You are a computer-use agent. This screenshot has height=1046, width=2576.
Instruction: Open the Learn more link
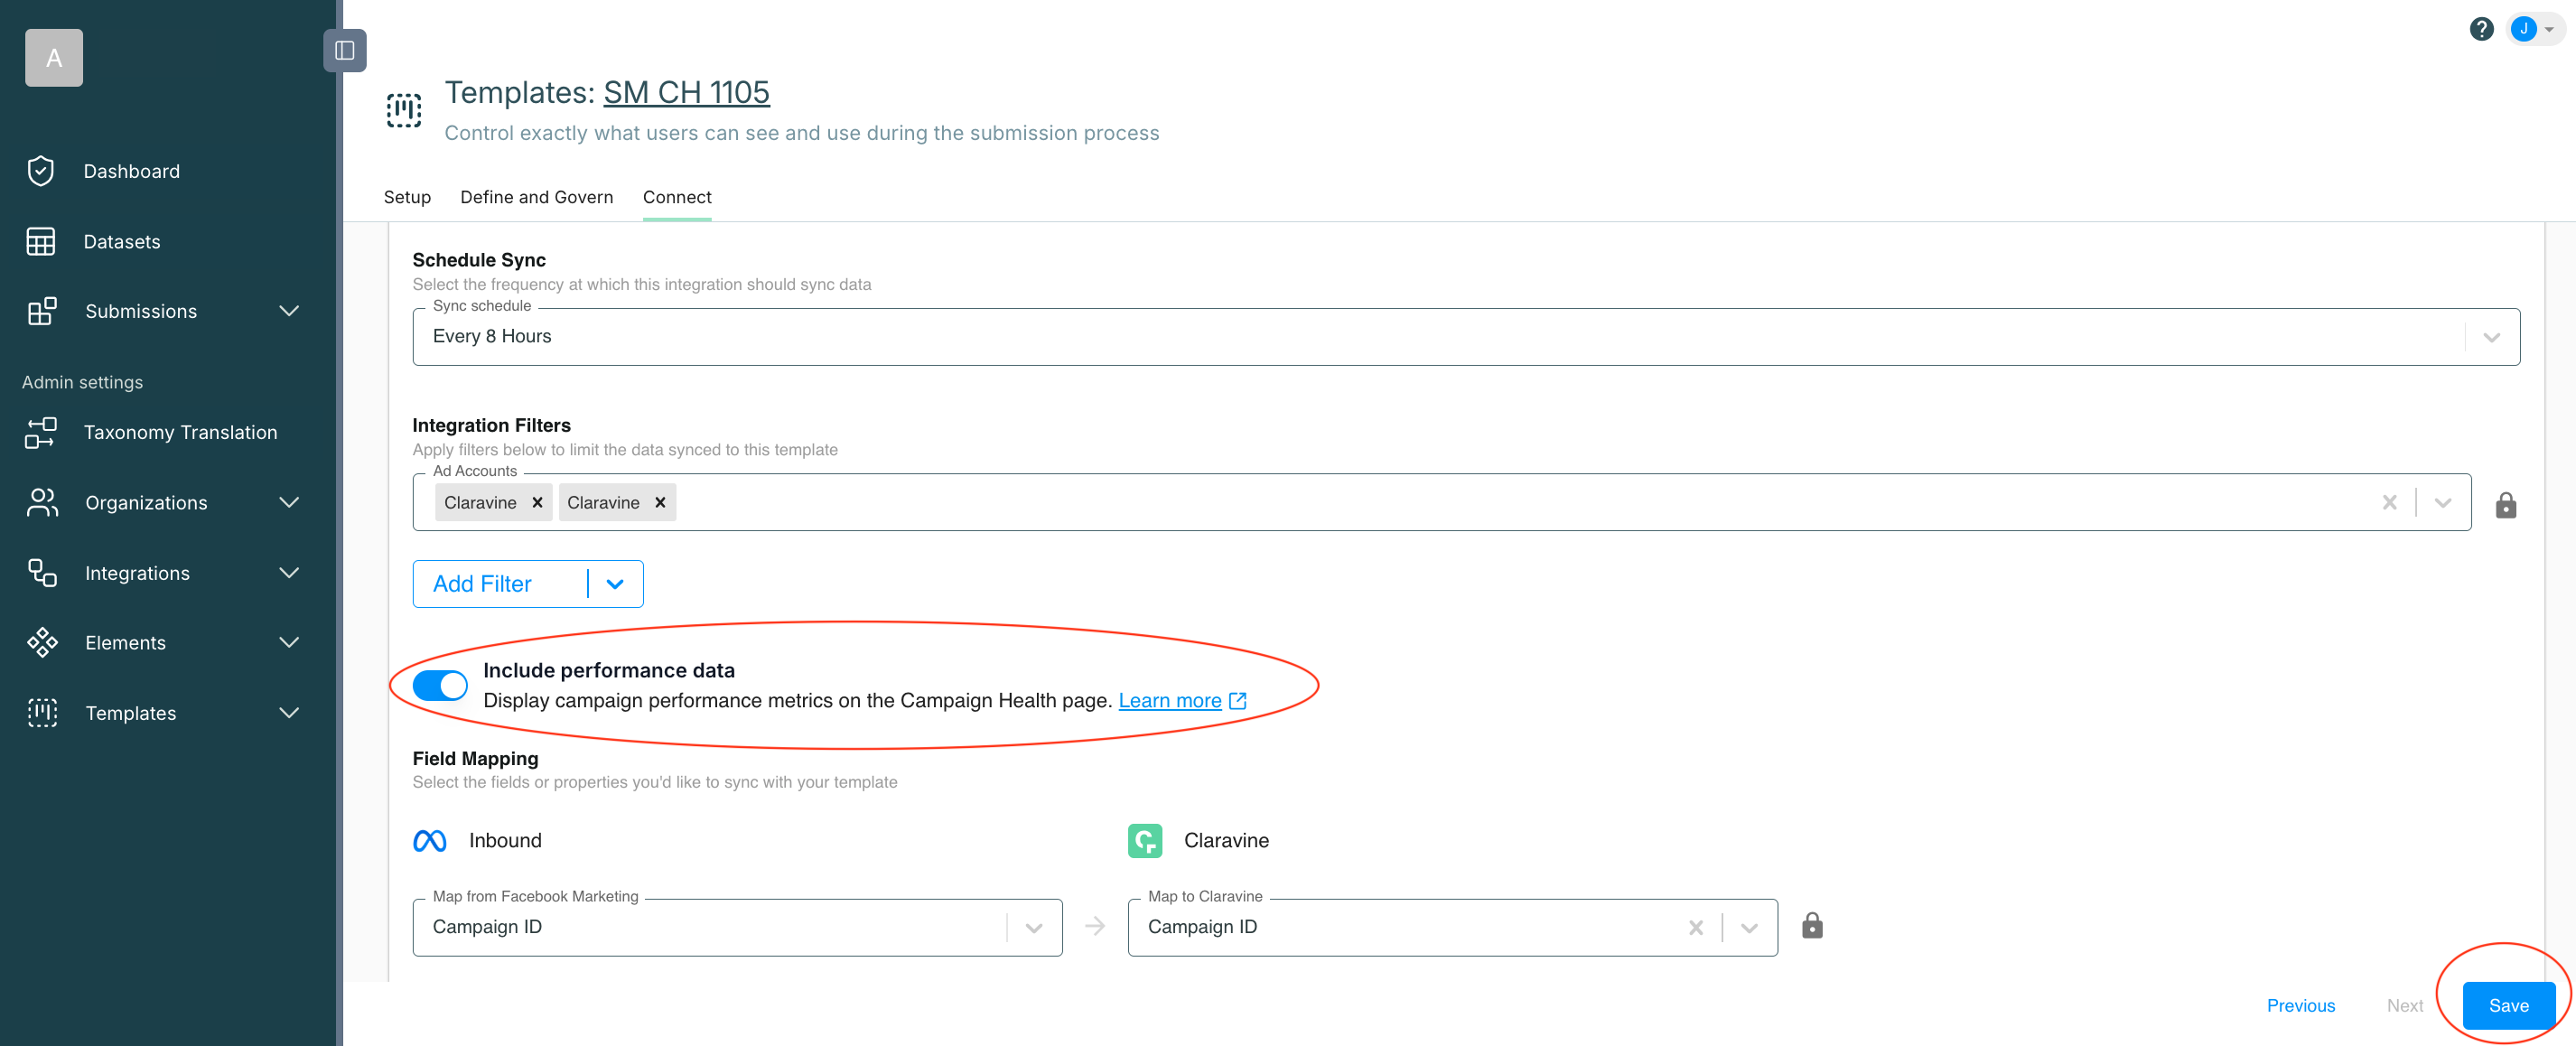coord(1169,701)
